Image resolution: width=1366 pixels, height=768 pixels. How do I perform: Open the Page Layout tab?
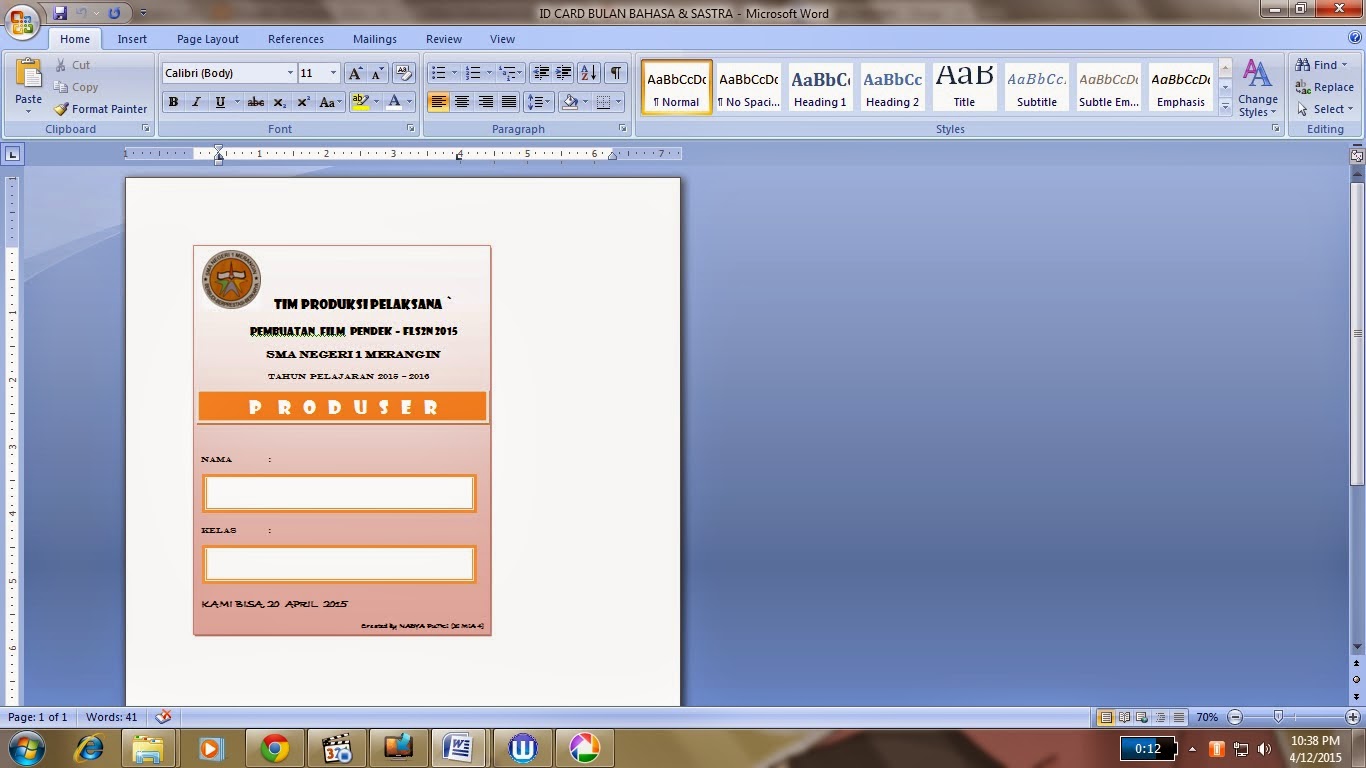pos(208,39)
